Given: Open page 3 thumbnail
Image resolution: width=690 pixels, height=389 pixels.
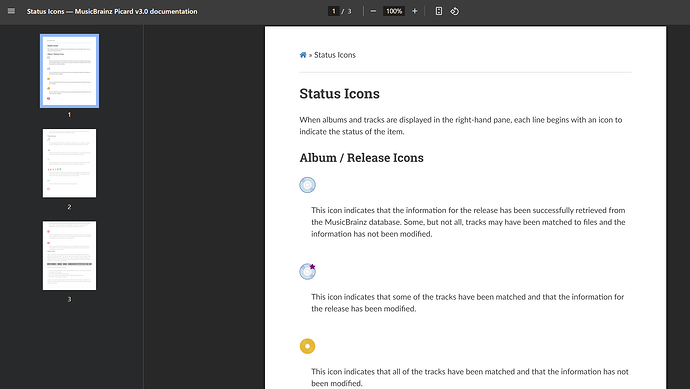Looking at the screenshot, I should coord(70,256).
